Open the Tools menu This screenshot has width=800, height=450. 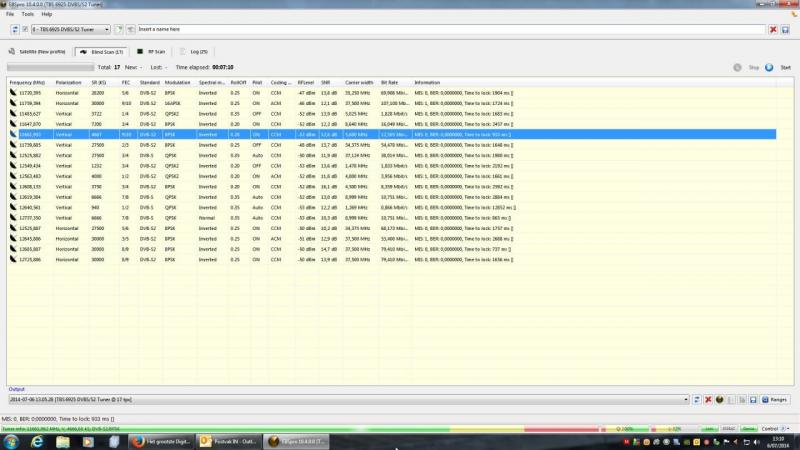[x=27, y=14]
